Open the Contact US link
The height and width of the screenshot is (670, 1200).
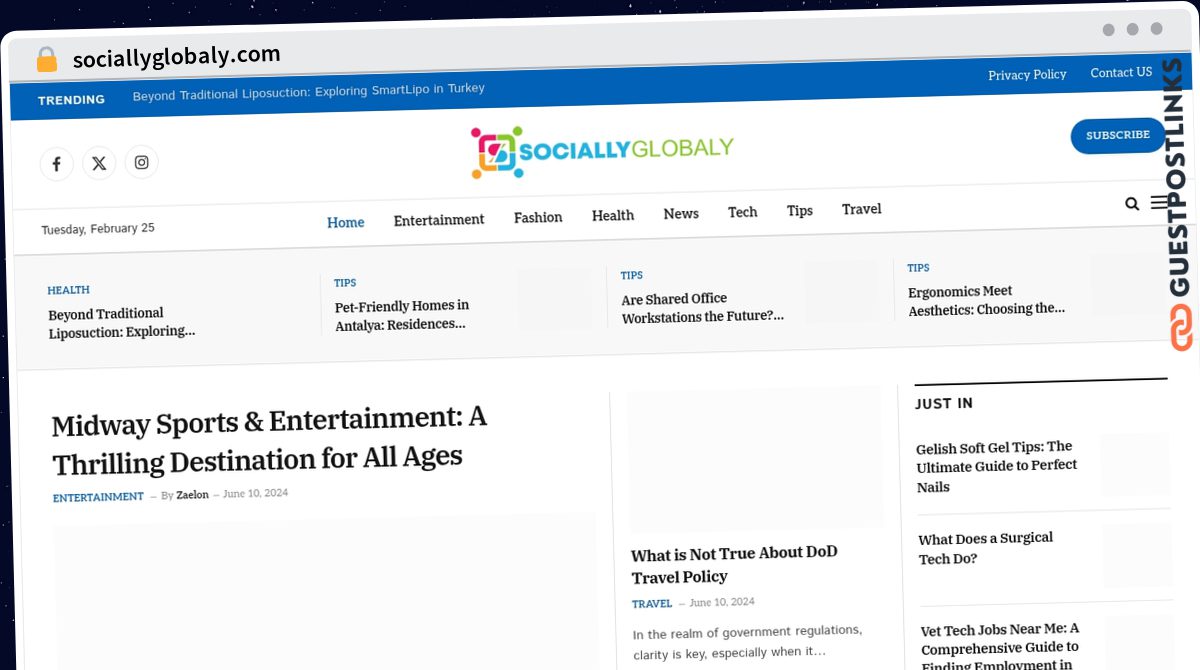click(1121, 73)
